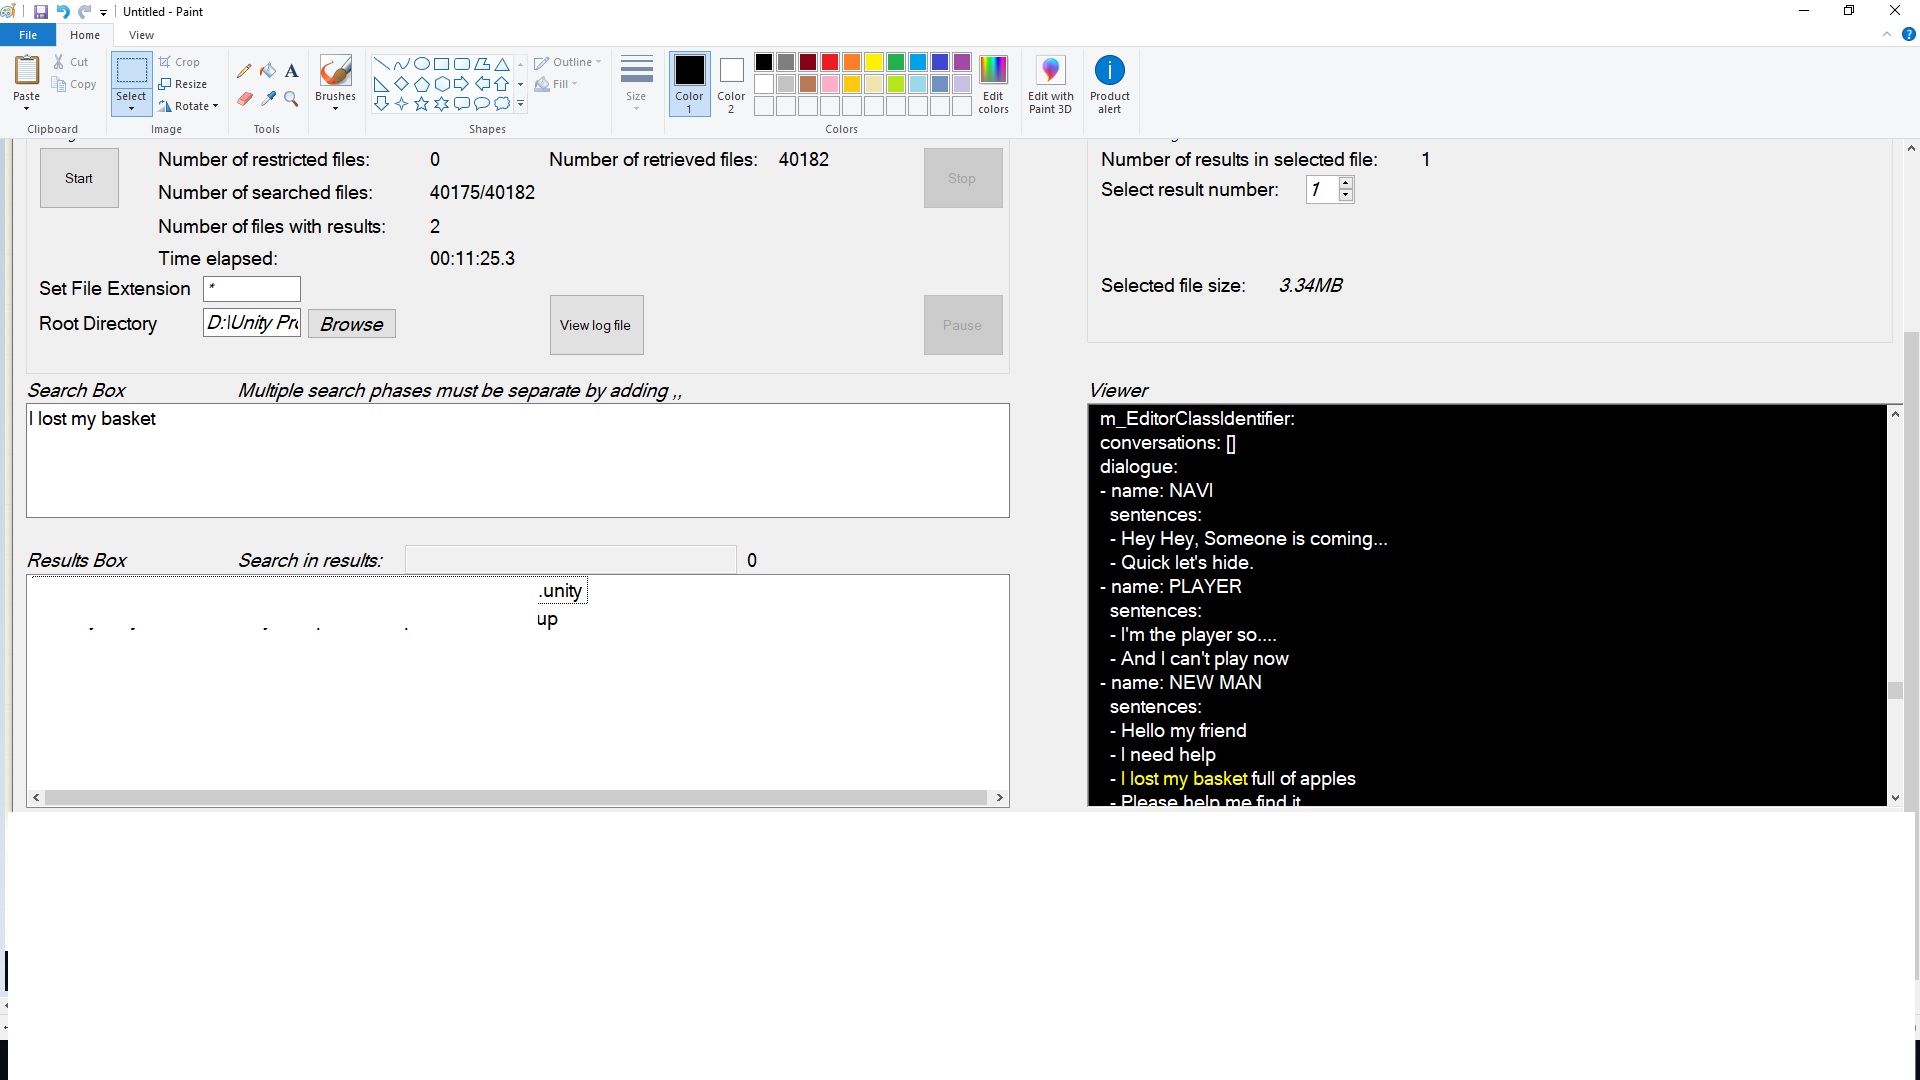
Task: Select Color 1 swatch in Colors panel
Action: (688, 83)
